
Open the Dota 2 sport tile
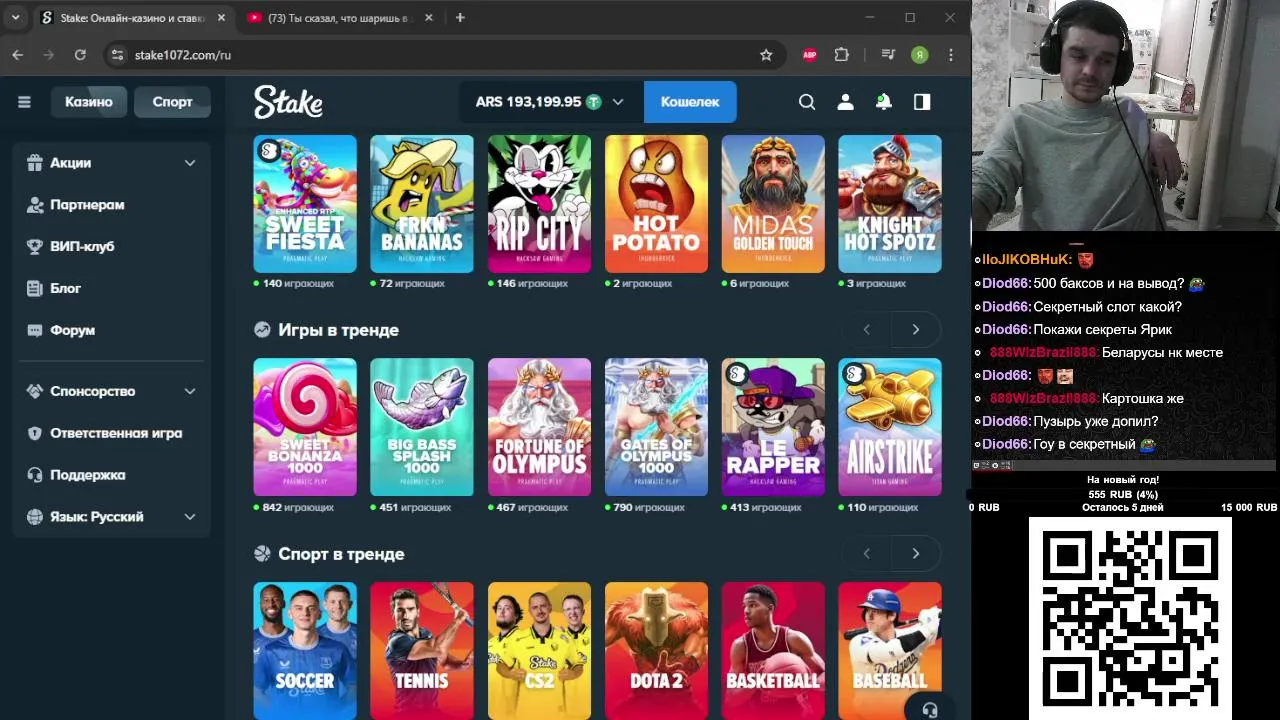pyautogui.click(x=656, y=651)
